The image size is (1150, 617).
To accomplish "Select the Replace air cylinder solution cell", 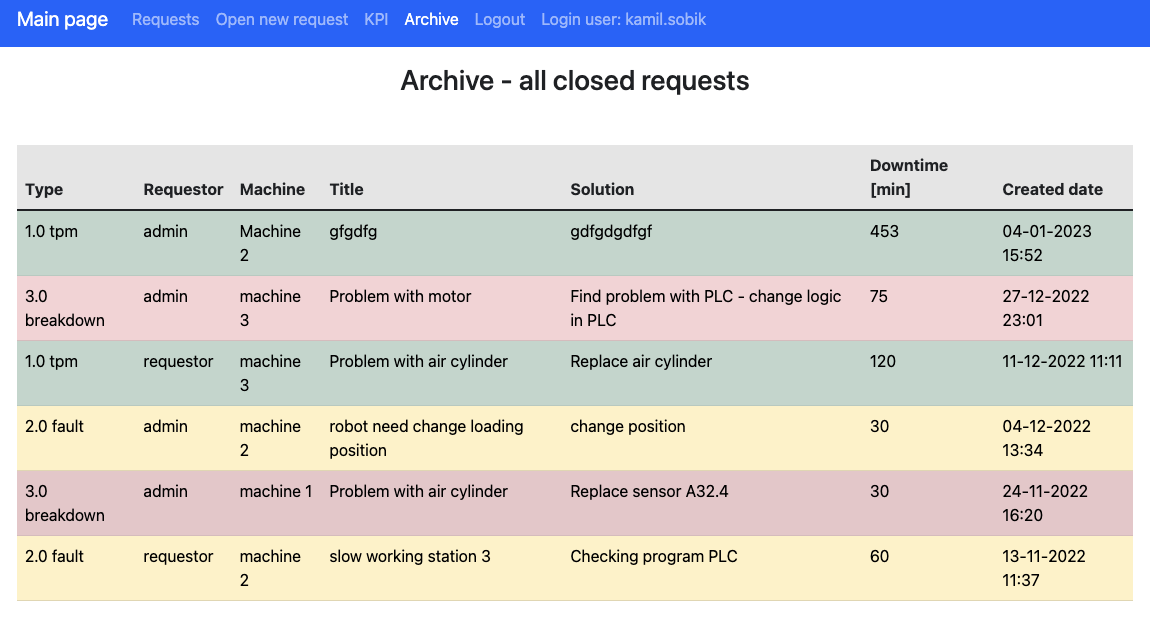I will click(641, 361).
